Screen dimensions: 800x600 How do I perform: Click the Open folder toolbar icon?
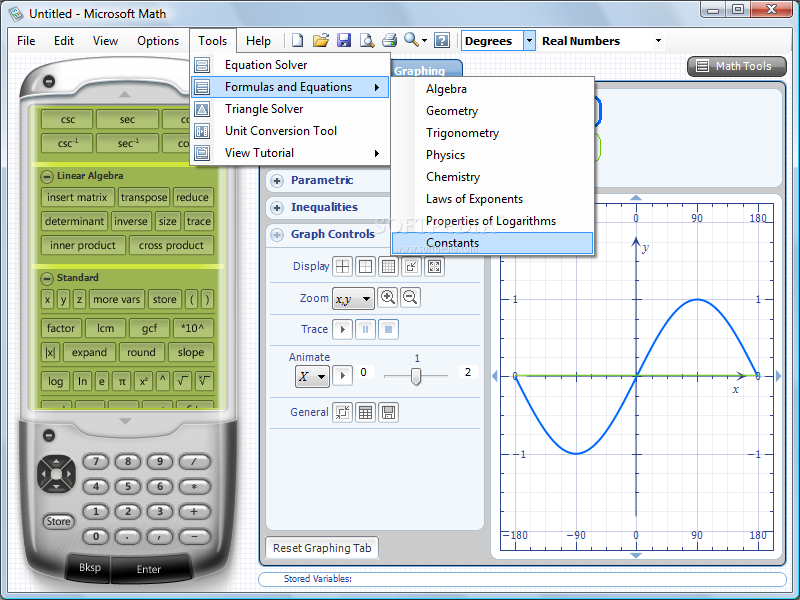[x=320, y=40]
